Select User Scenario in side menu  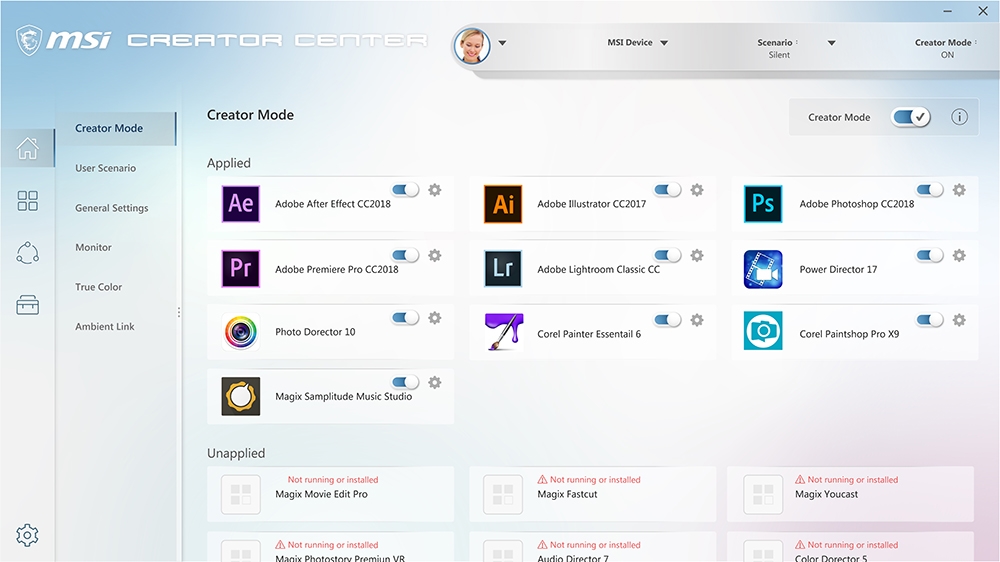coord(105,168)
